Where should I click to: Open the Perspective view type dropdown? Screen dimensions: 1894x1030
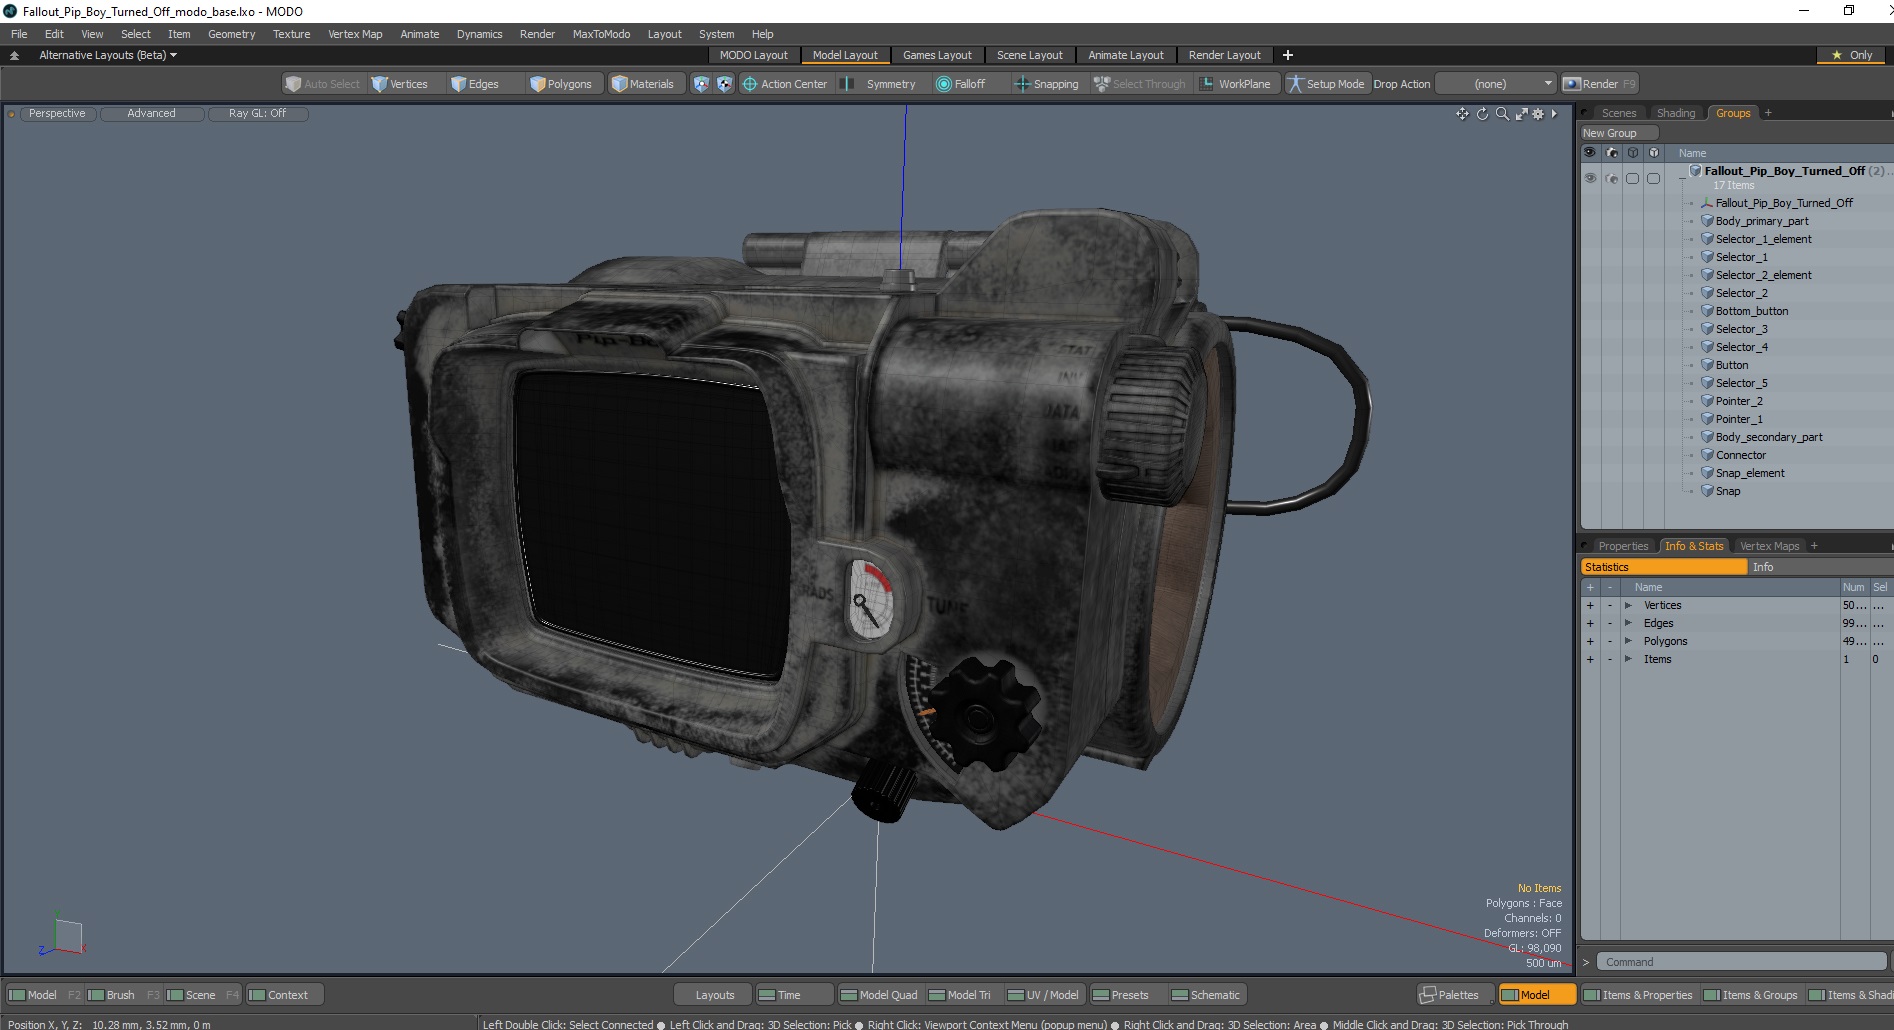(x=57, y=114)
